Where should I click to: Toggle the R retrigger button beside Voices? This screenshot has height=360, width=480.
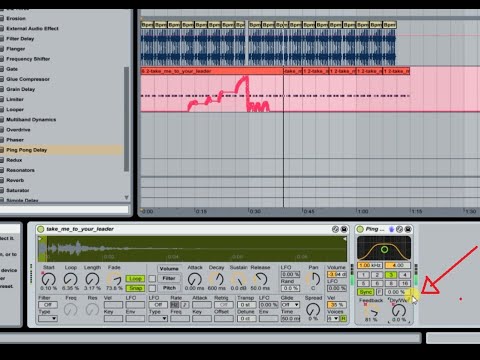pos(343,319)
